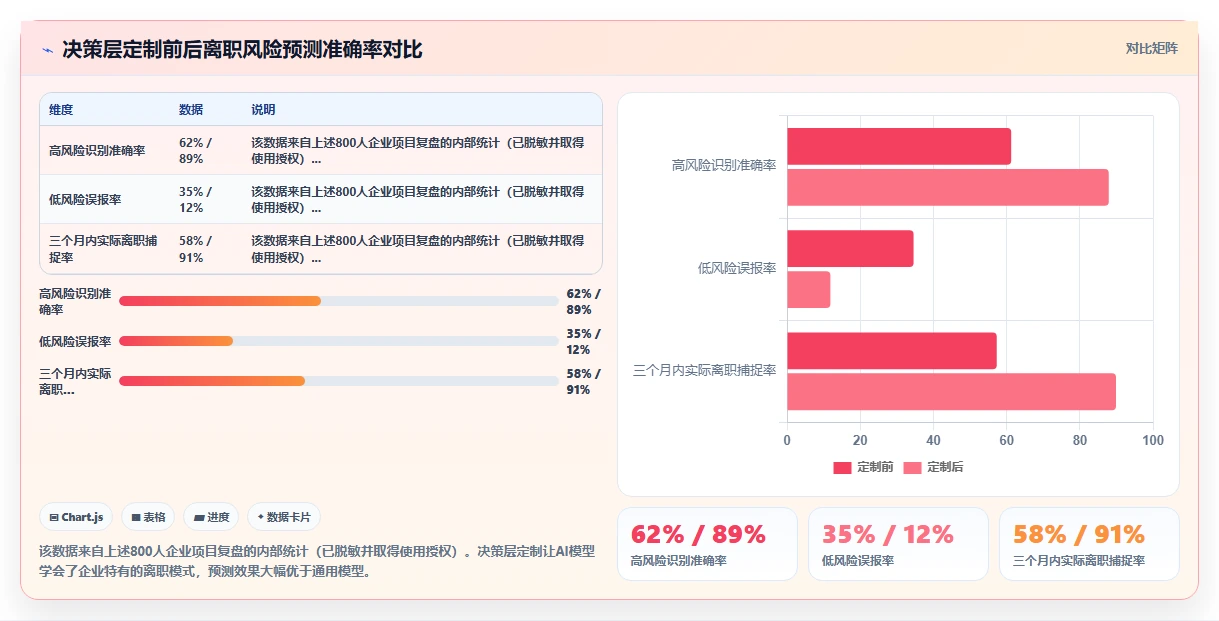Click the 定制后 bar for 三个月内实际离职捕捉率
Image resolution: width=1219 pixels, height=621 pixels.
951,392
